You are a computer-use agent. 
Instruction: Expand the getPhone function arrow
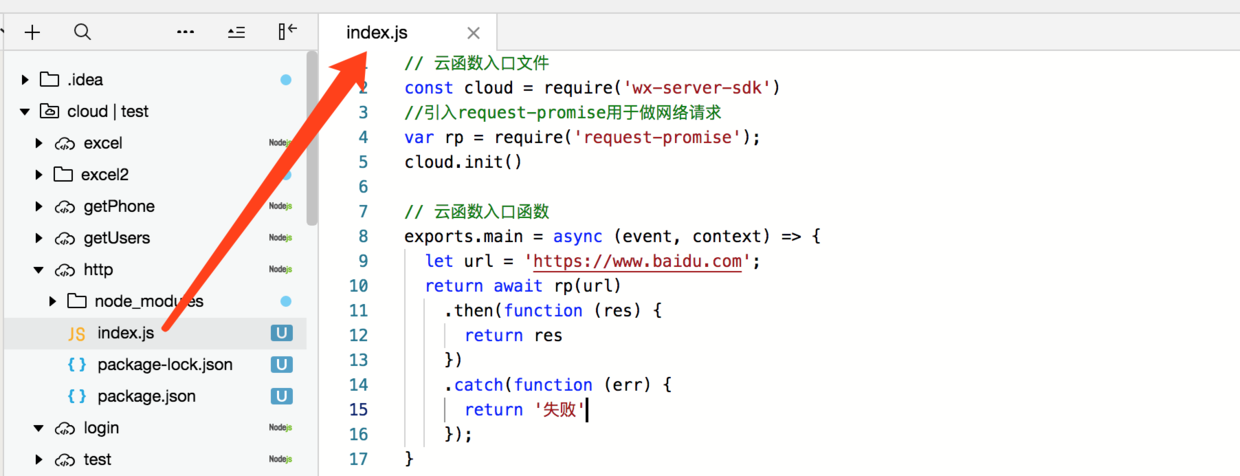(x=39, y=207)
